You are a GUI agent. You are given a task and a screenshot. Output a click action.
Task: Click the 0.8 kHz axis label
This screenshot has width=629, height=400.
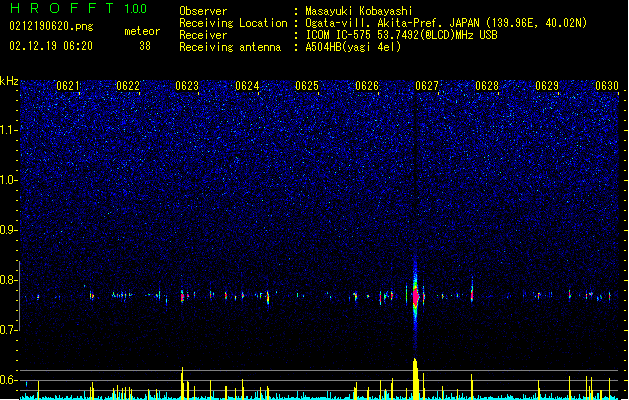coord(9,280)
